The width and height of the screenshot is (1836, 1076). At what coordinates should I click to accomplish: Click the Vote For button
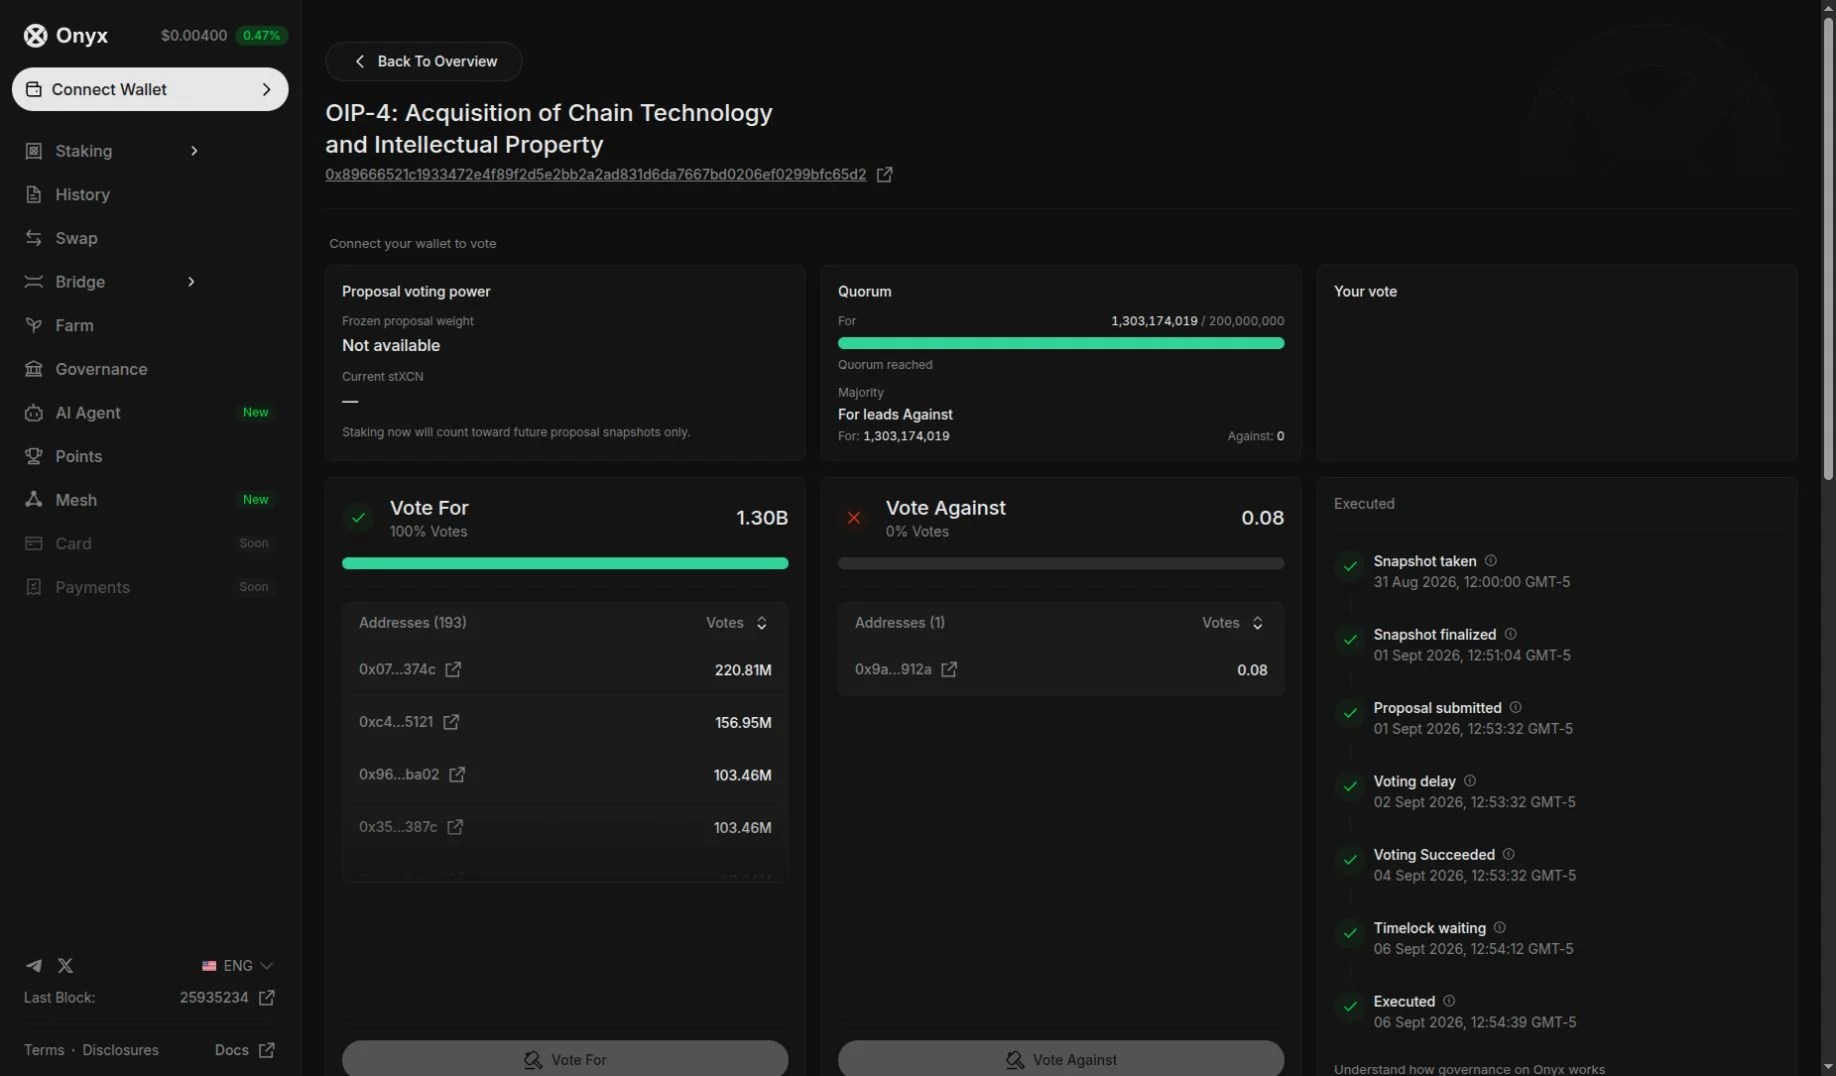(x=565, y=1058)
